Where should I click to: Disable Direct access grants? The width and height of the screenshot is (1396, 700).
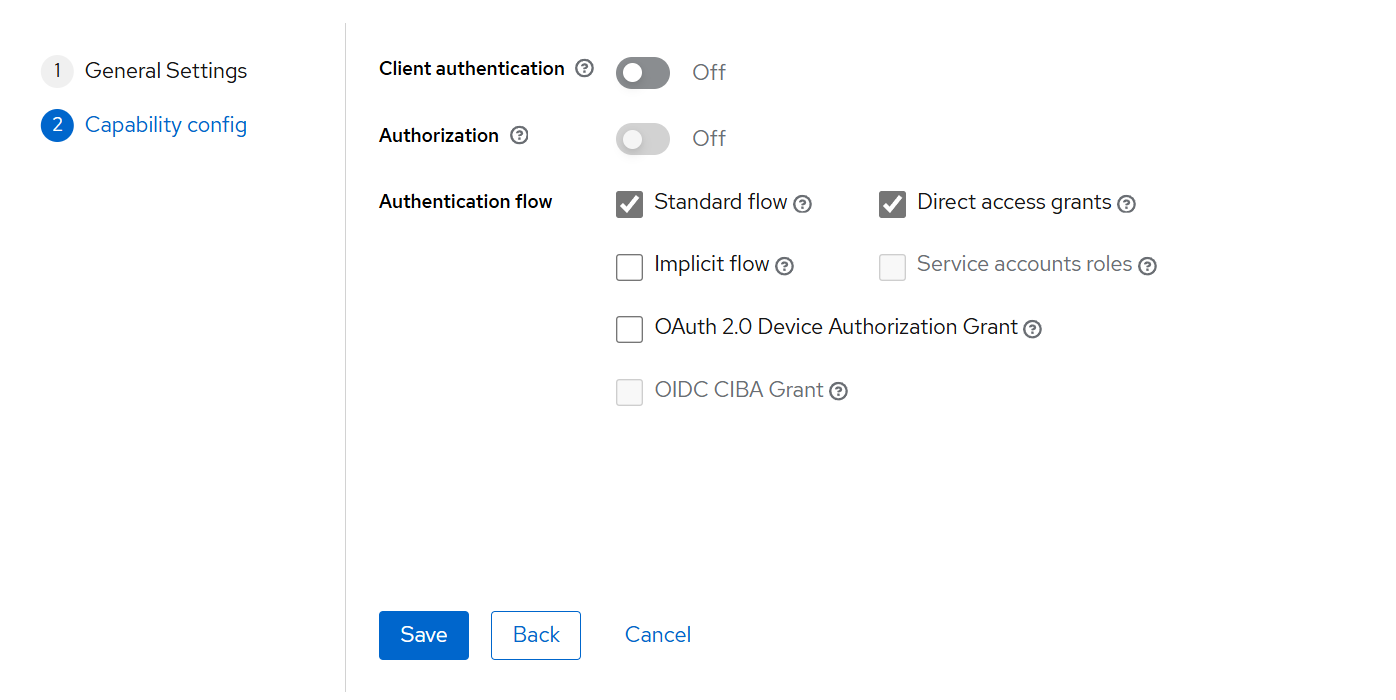[x=892, y=204]
